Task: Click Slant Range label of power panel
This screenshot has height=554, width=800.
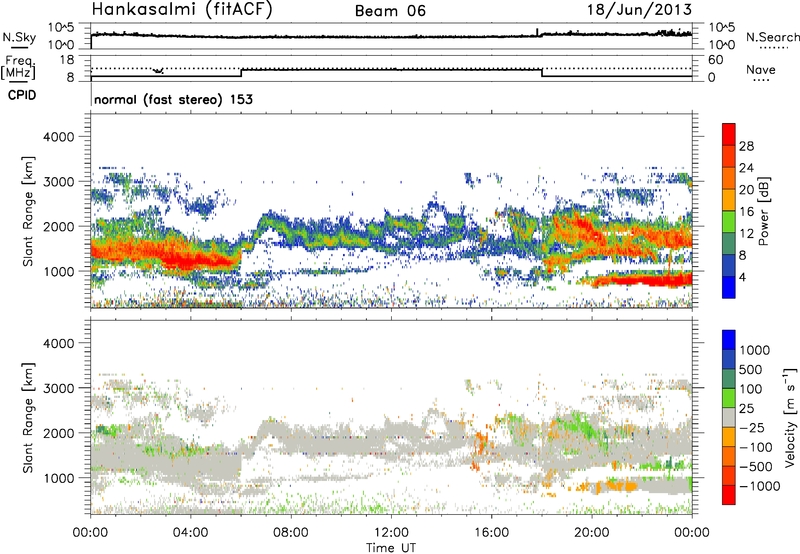Action: pos(28,211)
